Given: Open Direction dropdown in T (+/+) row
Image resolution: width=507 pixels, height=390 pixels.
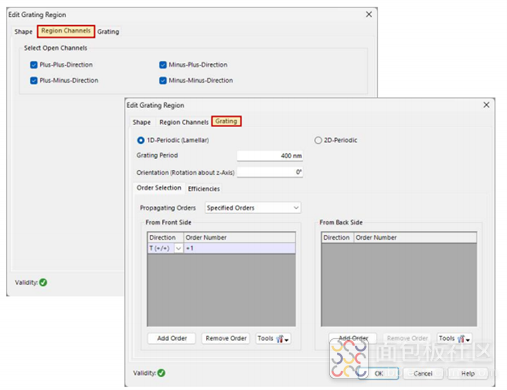Looking at the screenshot, I should 178,248.
